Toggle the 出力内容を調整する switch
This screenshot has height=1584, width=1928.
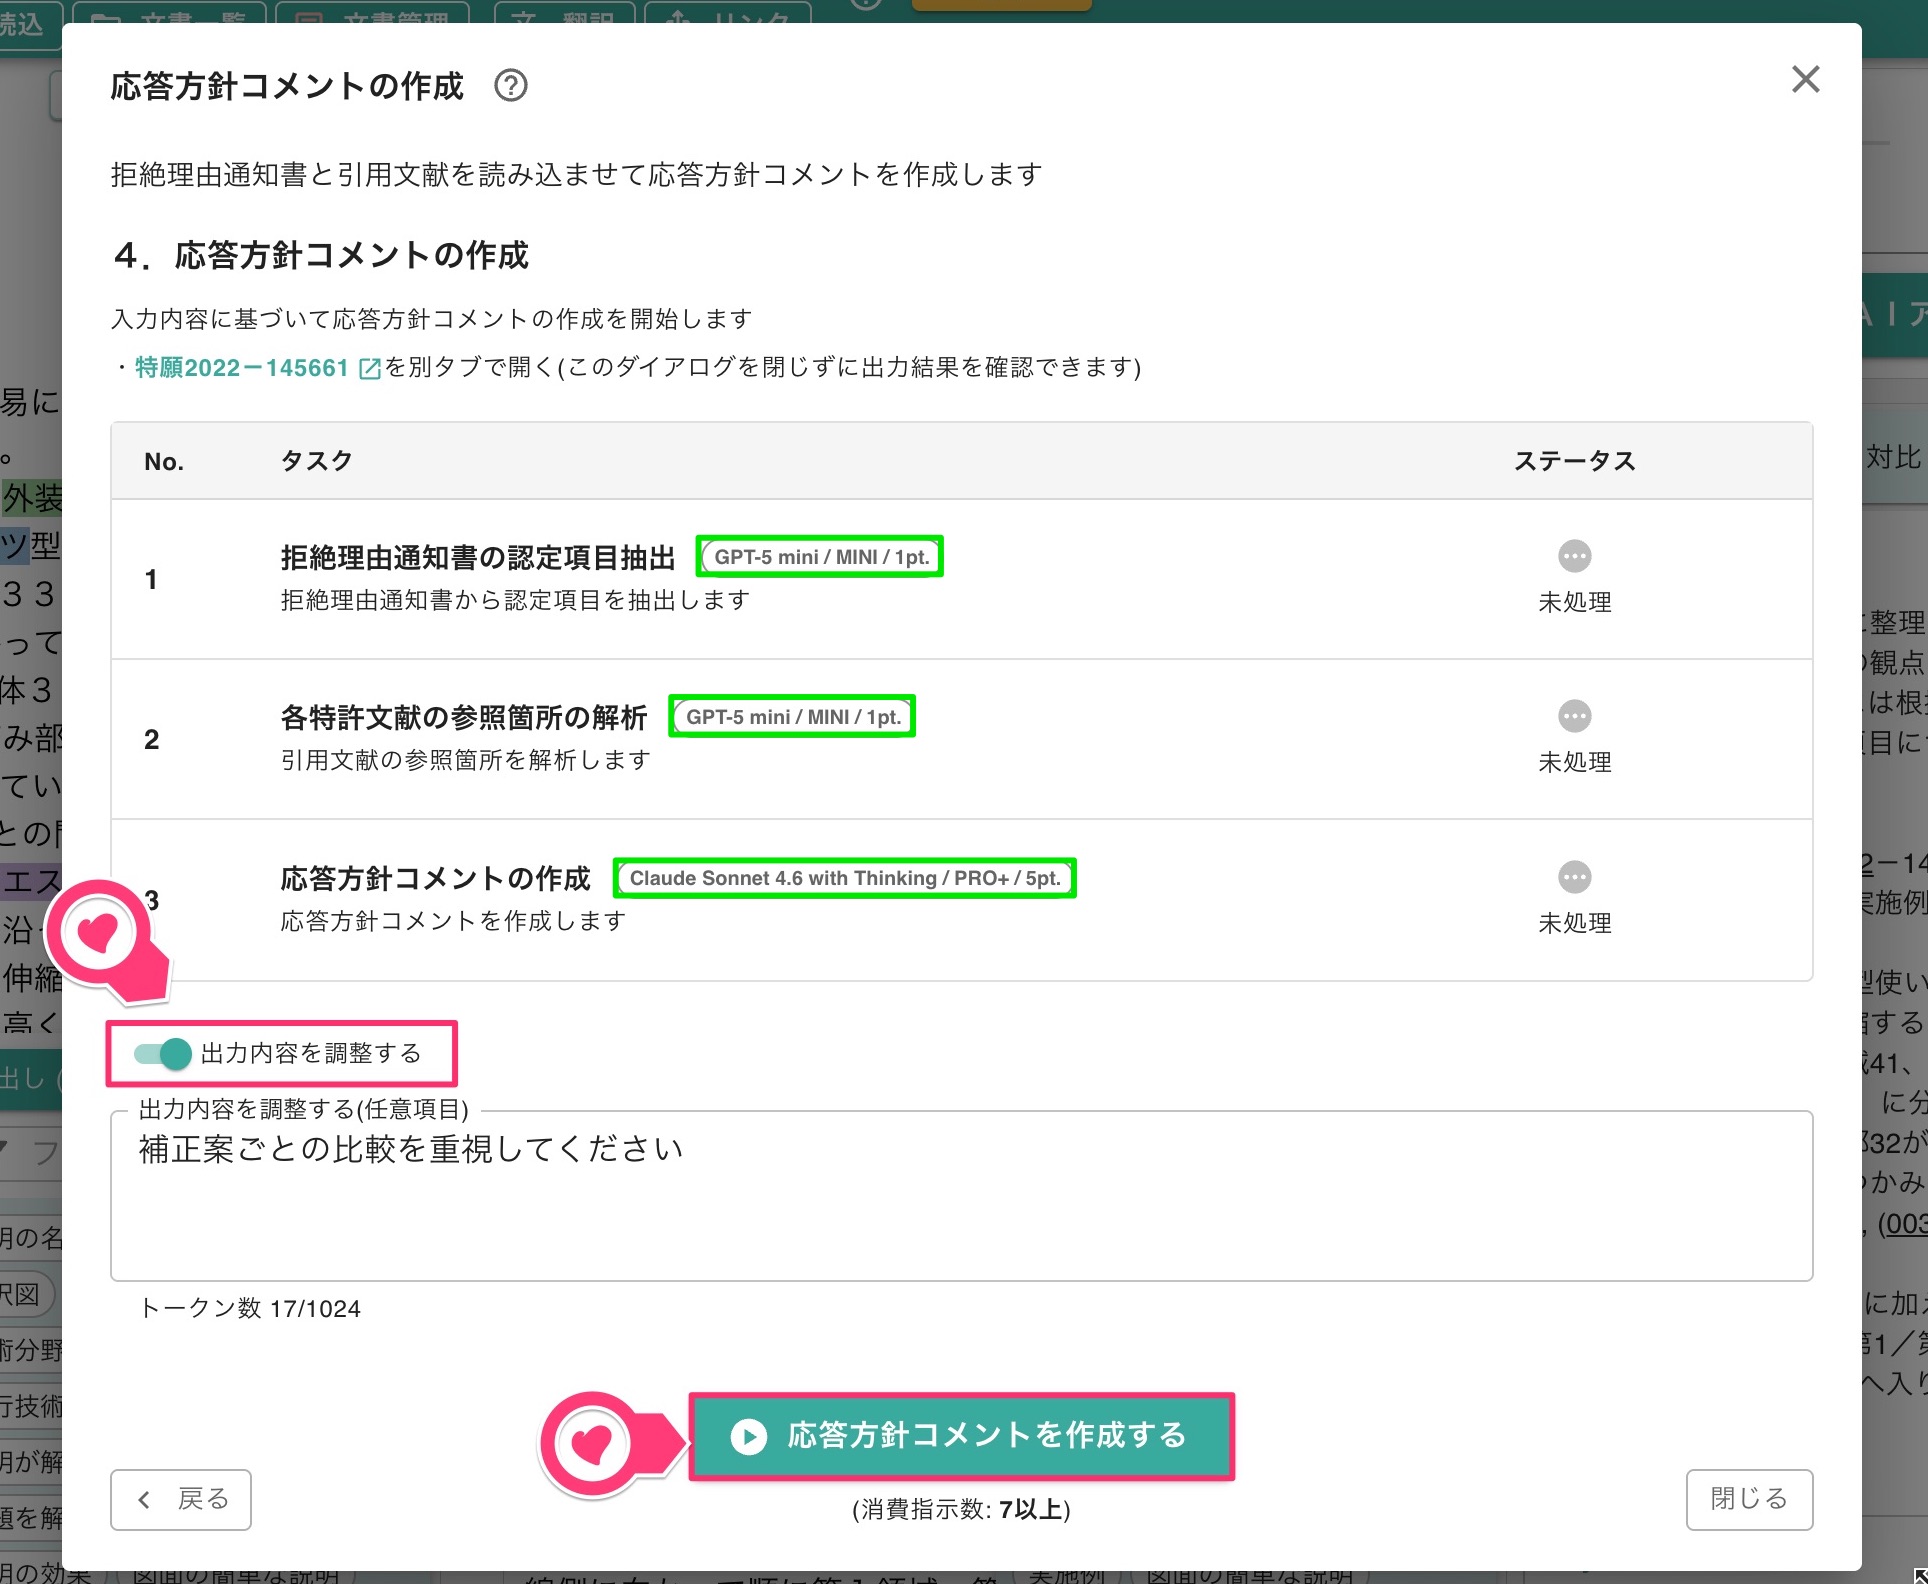pyautogui.click(x=163, y=1053)
